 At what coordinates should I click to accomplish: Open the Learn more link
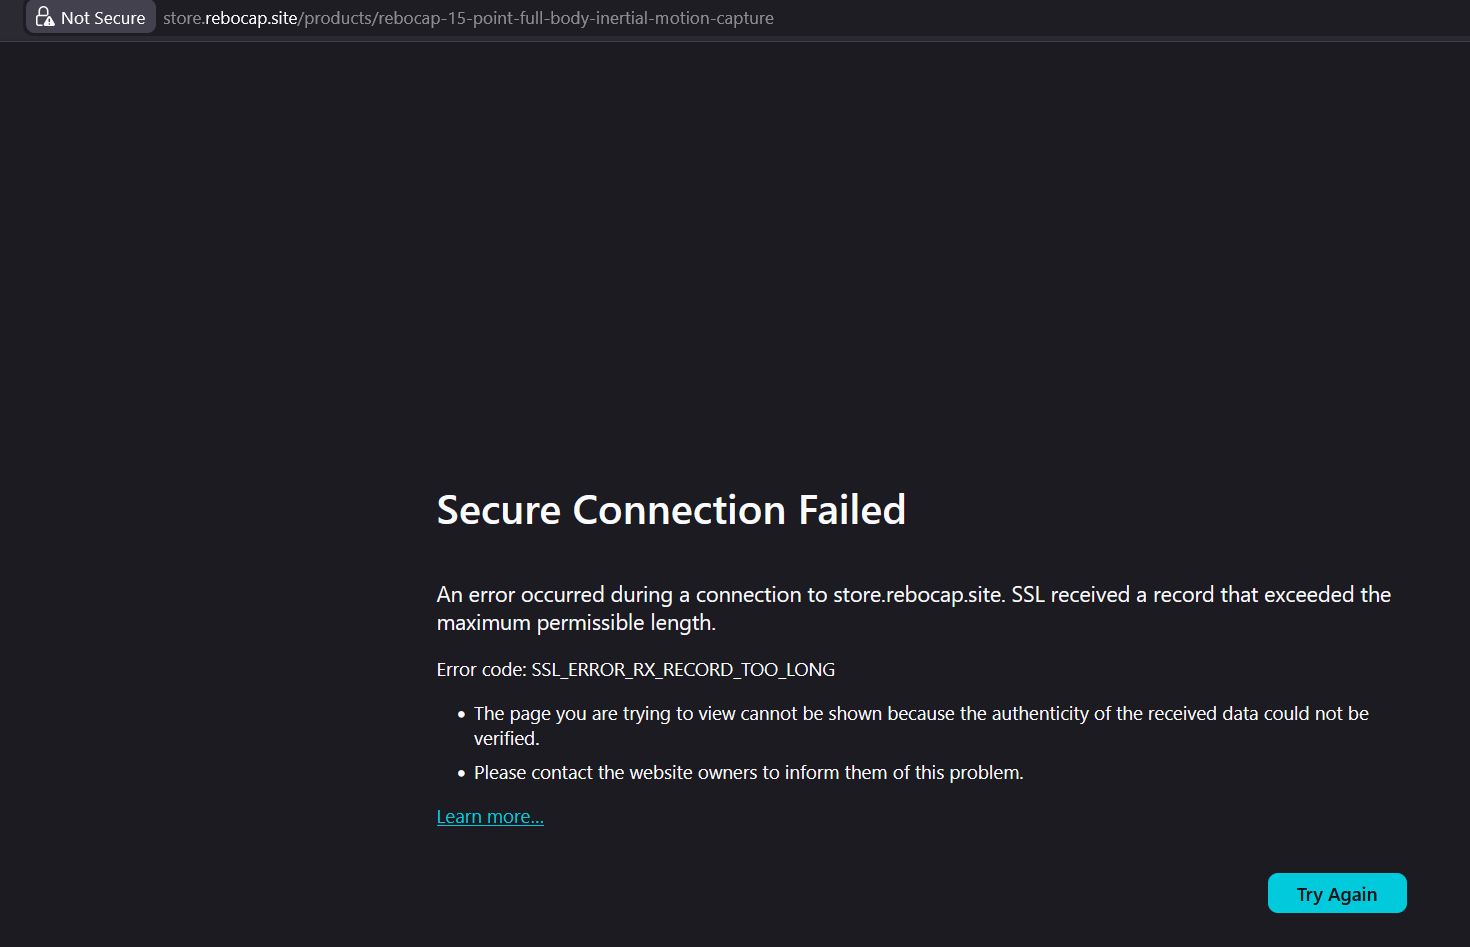490,817
